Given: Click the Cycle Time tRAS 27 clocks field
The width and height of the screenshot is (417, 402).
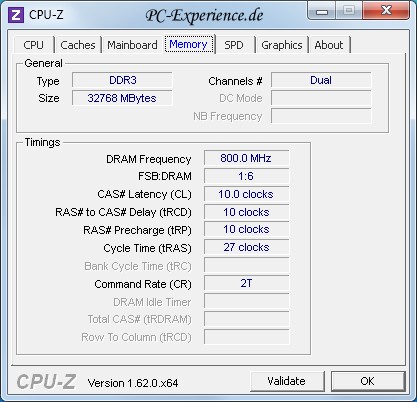Looking at the screenshot, I should pos(246,248).
